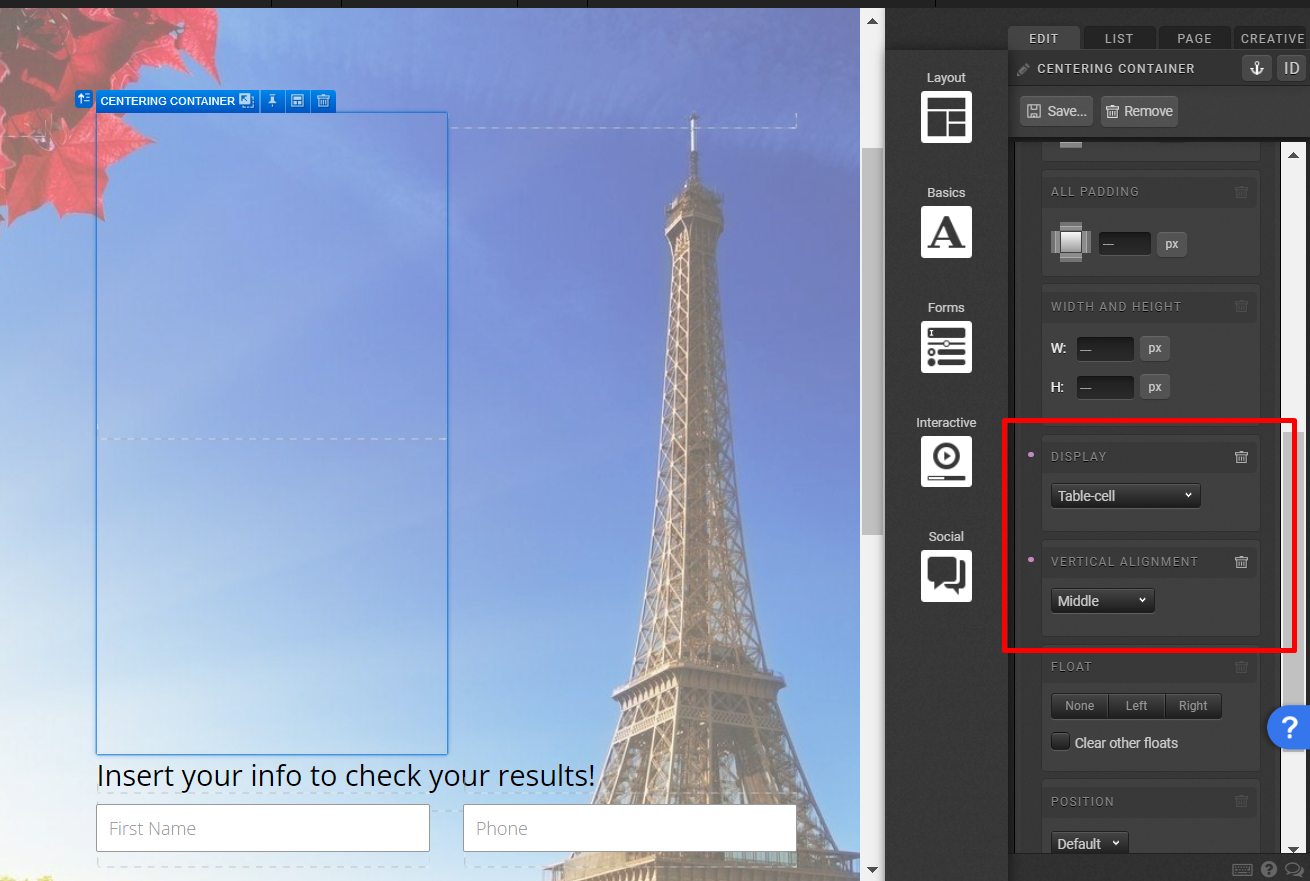The image size is (1310, 881).
Task: Set float to Right
Action: (1193, 706)
